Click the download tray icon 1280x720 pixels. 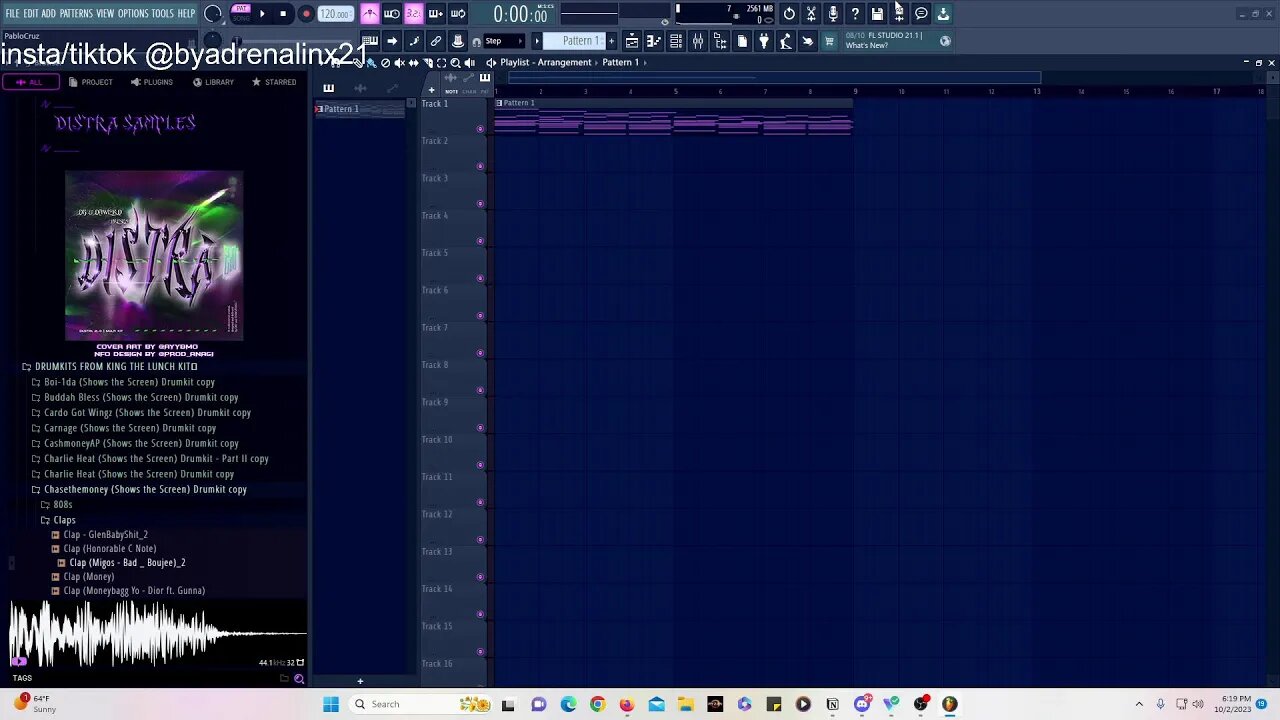click(x=943, y=14)
